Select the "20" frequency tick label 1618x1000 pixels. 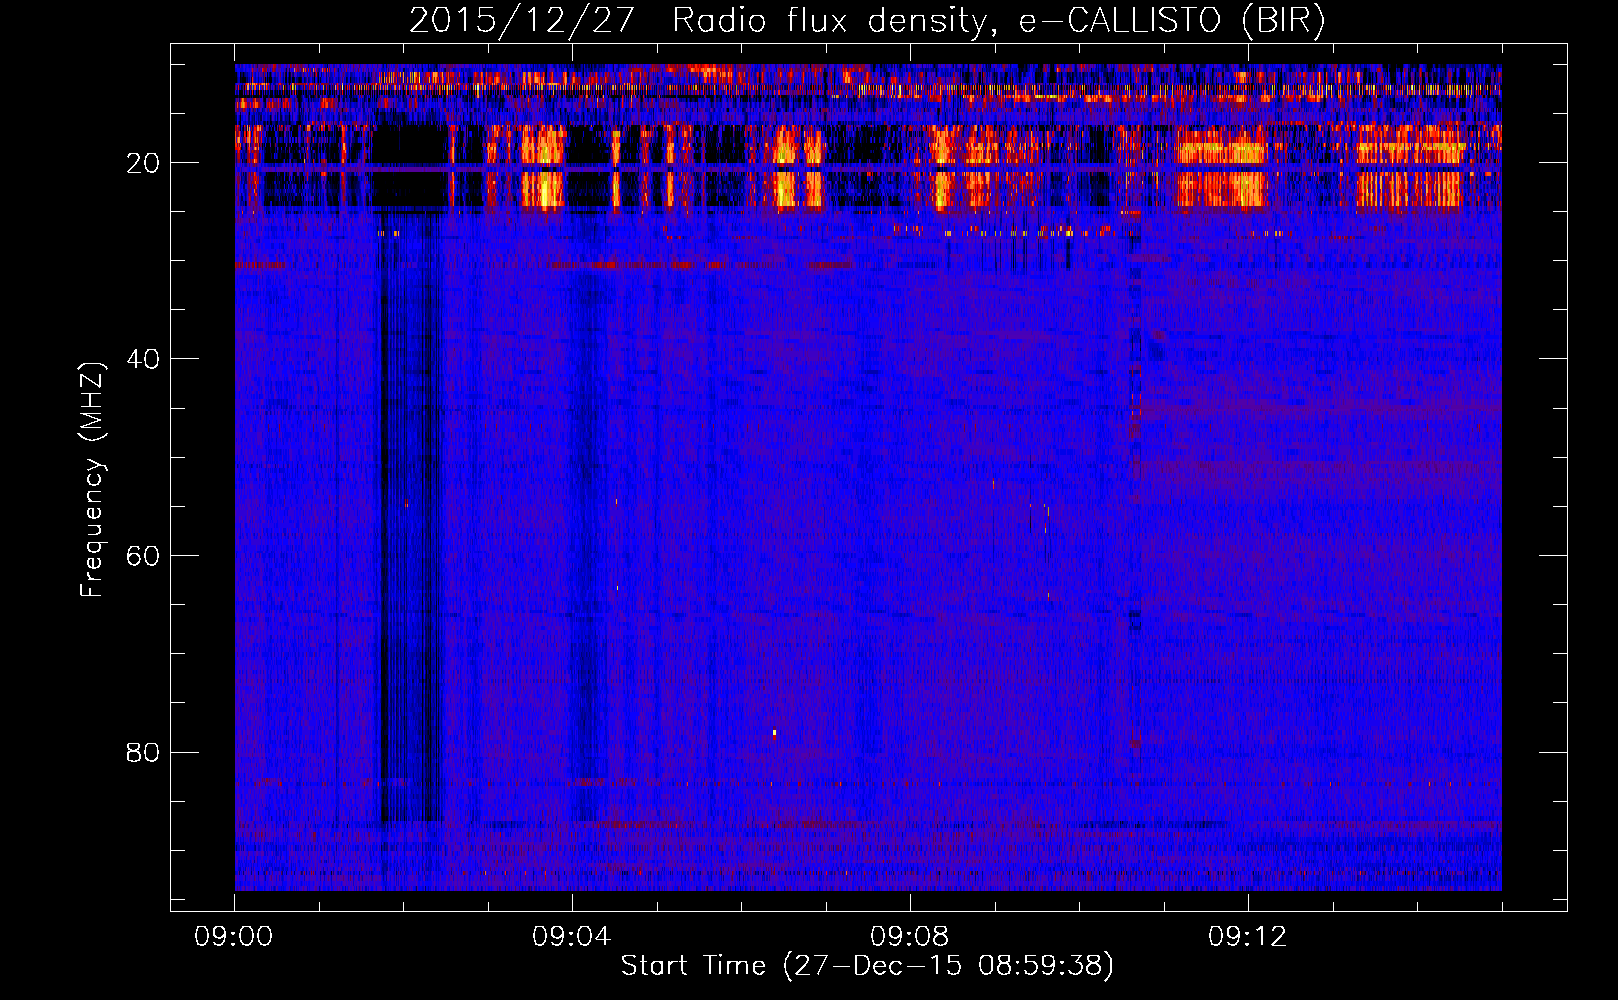click(x=144, y=163)
